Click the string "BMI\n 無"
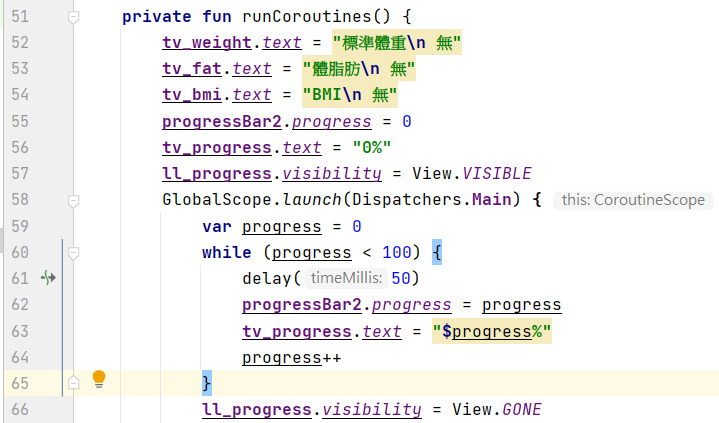The width and height of the screenshot is (719, 423). point(349,95)
